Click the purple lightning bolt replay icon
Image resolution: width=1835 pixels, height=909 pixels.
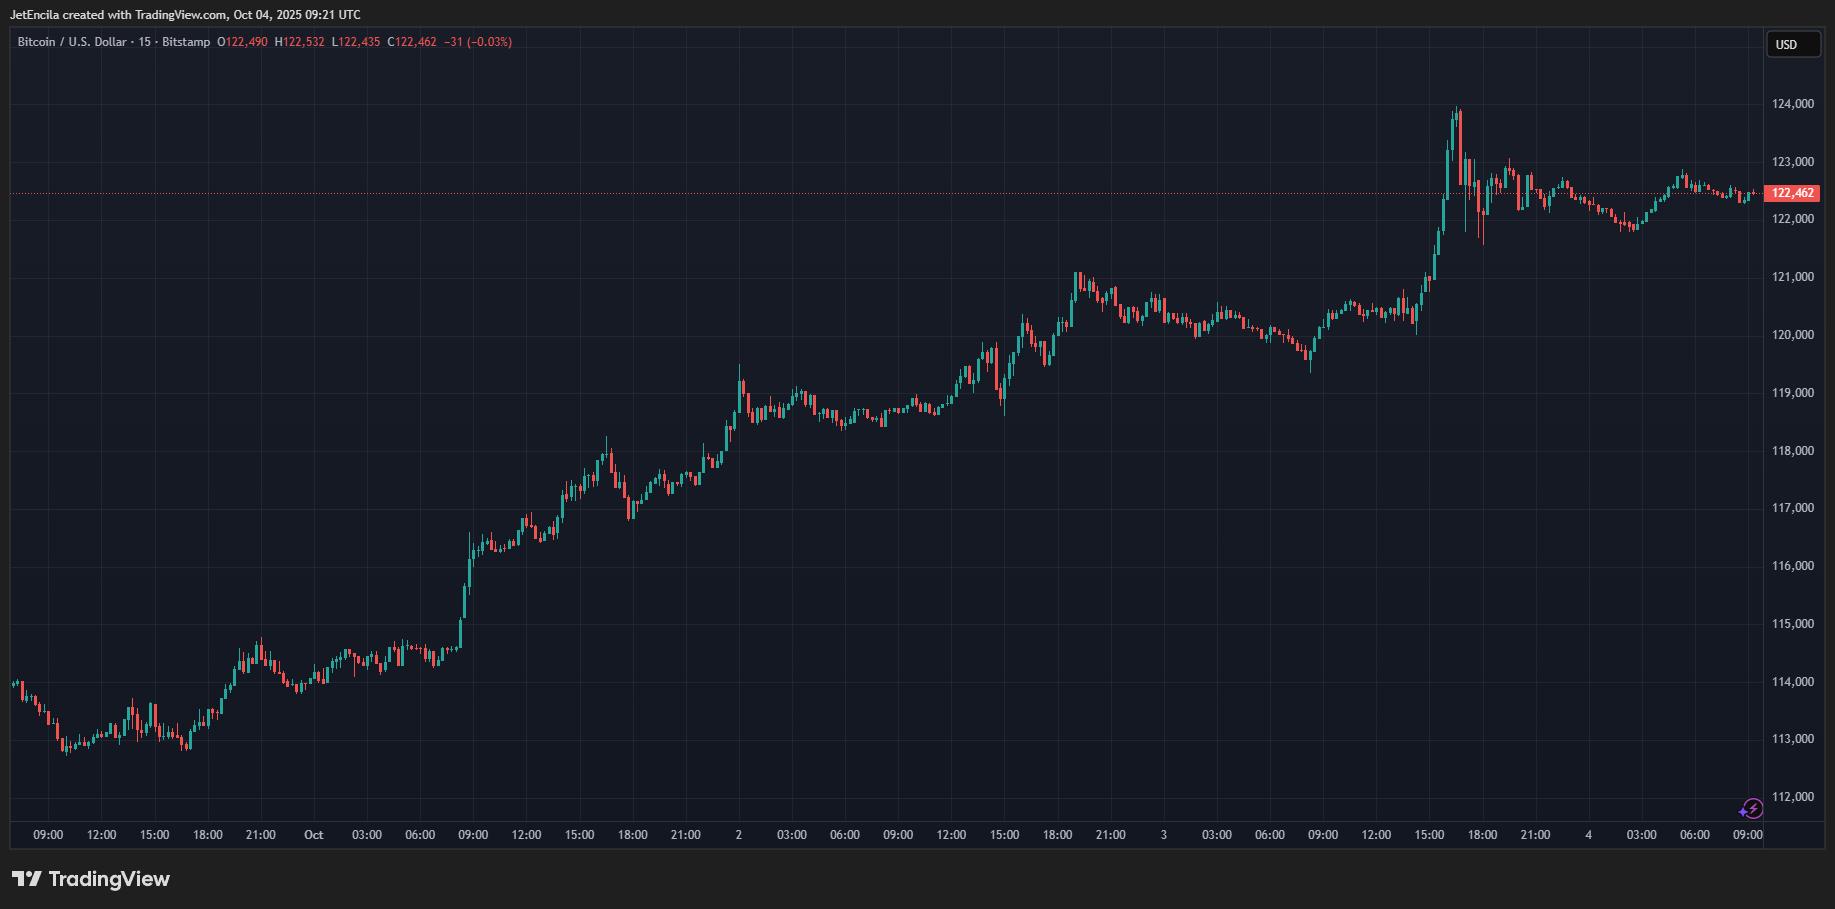(x=1751, y=809)
